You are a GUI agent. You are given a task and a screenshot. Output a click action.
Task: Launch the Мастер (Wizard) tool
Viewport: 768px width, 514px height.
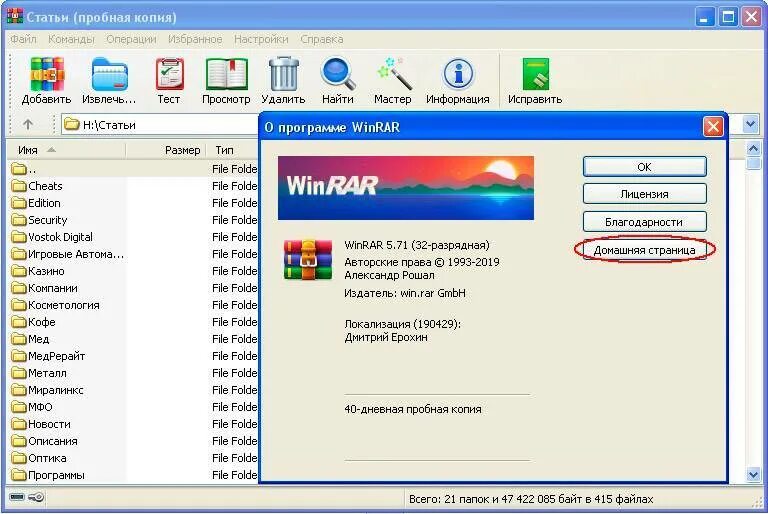(394, 74)
